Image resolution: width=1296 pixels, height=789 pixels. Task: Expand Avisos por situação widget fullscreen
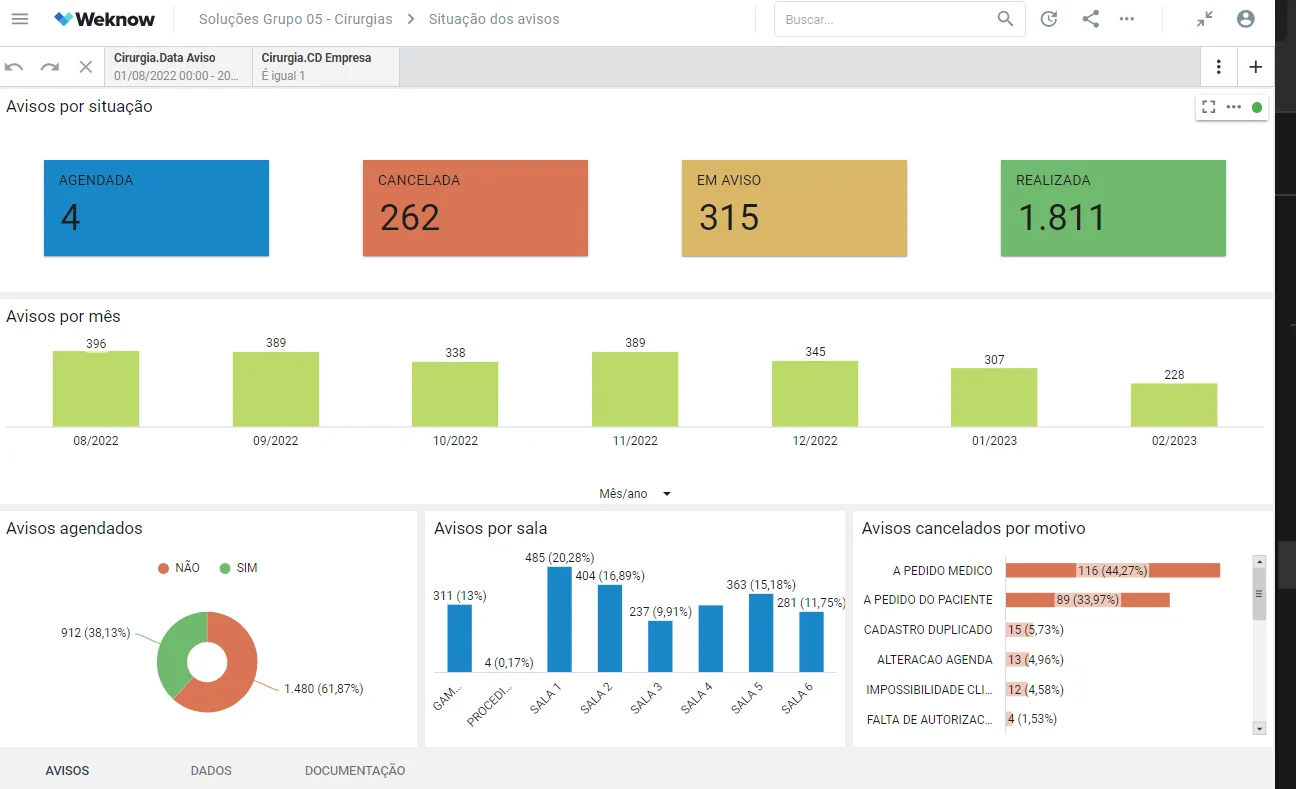[x=1209, y=107]
